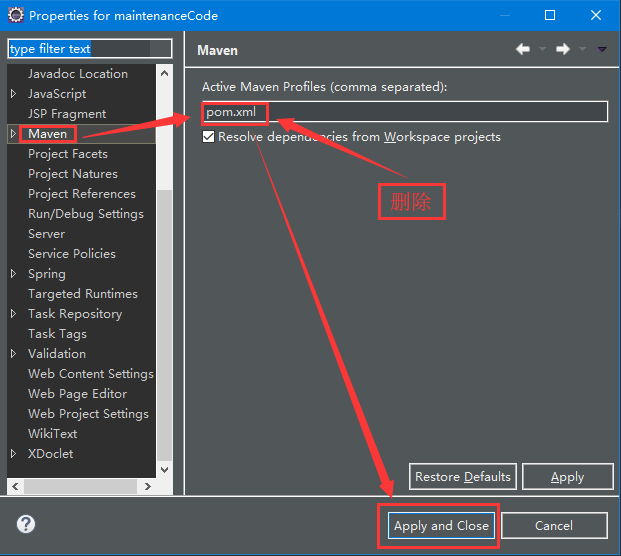Click the horizontal scroll left arrow

point(15,486)
